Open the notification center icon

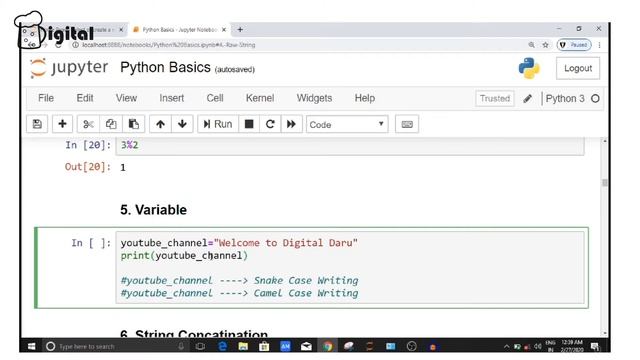click(x=595, y=346)
